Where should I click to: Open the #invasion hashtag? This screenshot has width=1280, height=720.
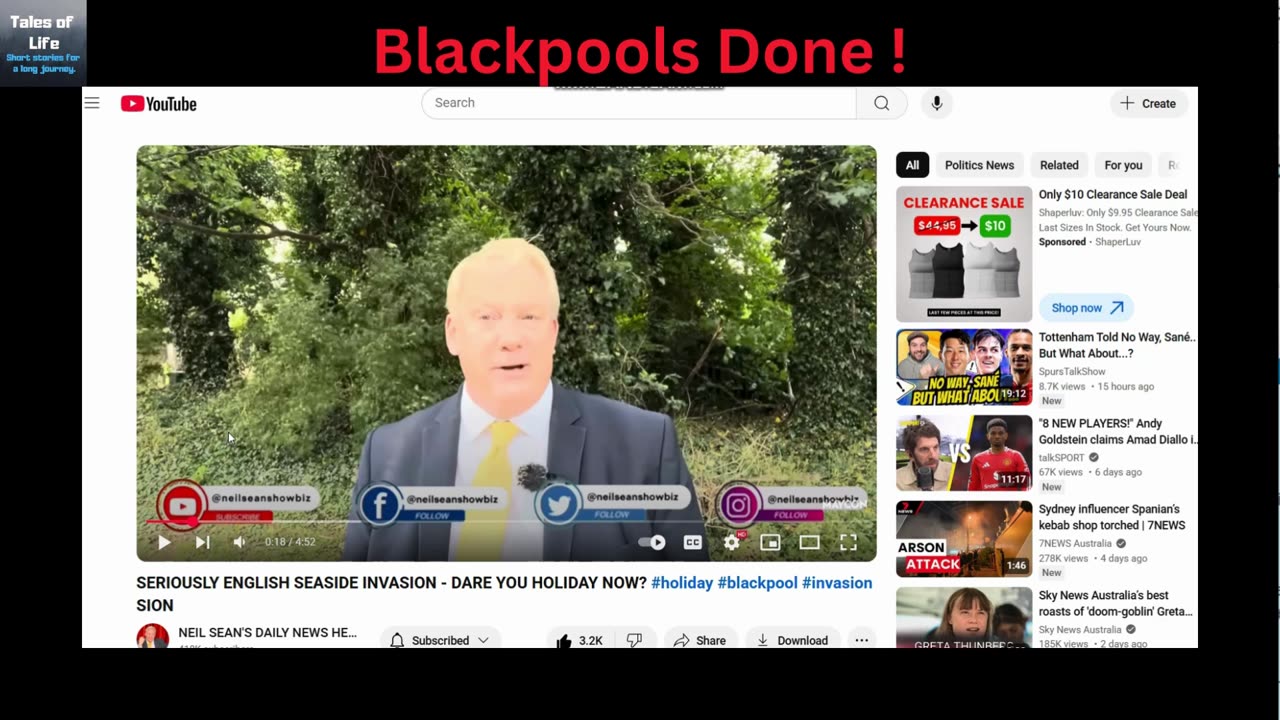tap(837, 583)
